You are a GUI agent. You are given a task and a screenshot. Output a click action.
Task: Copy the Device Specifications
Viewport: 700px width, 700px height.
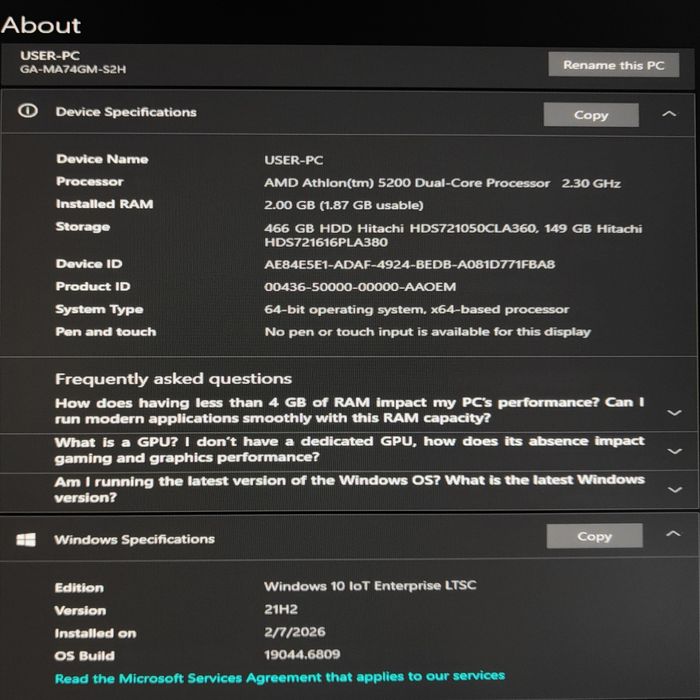[x=591, y=115]
